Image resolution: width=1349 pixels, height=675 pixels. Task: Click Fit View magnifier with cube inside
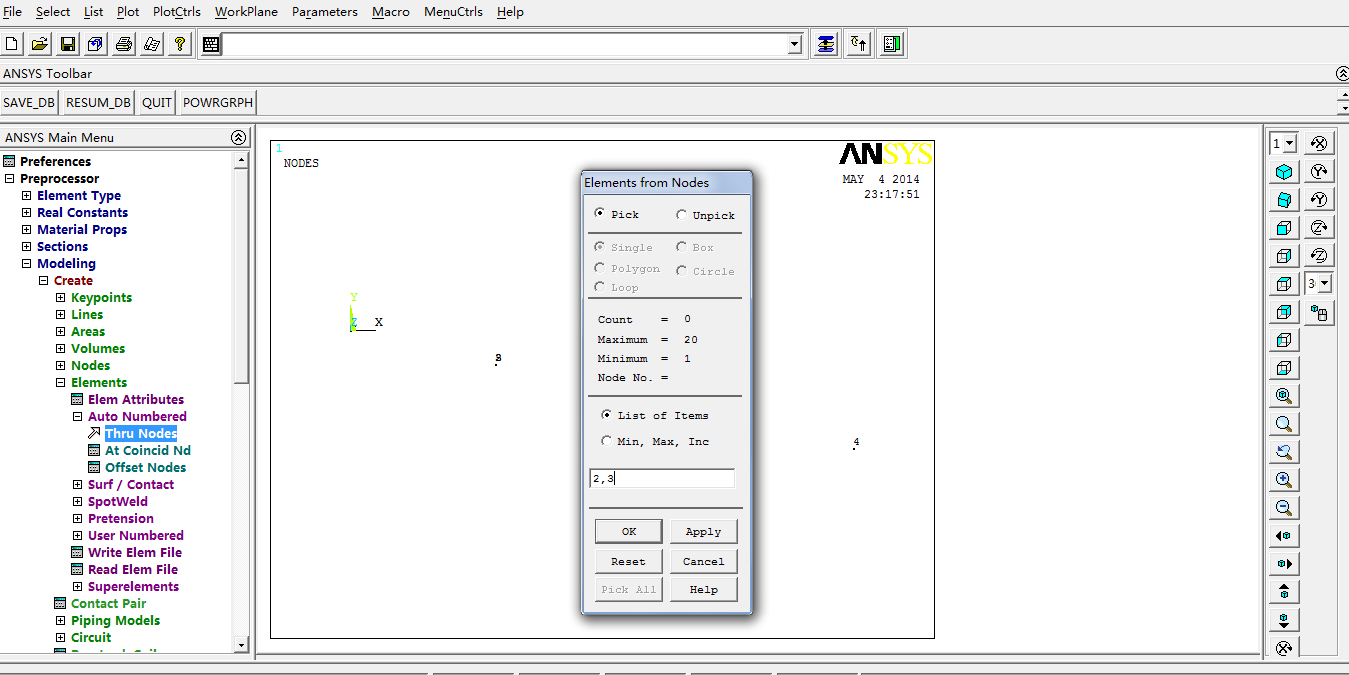click(1284, 396)
